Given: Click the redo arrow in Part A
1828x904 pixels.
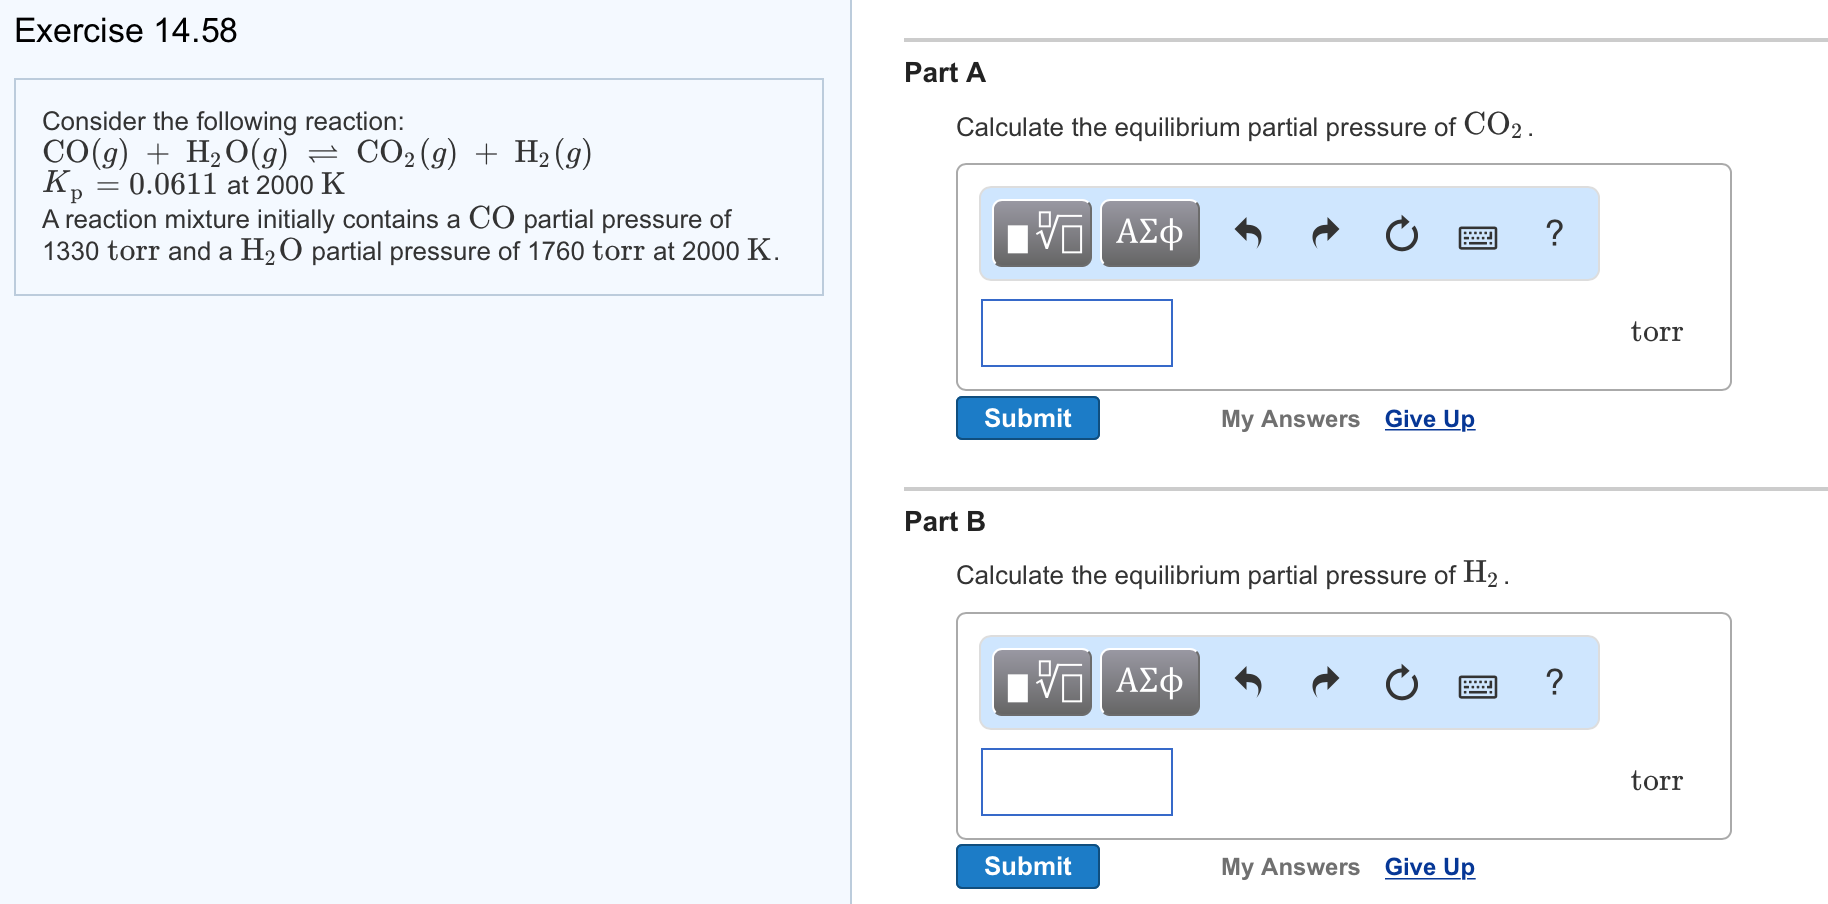Looking at the screenshot, I should (x=1325, y=234).
